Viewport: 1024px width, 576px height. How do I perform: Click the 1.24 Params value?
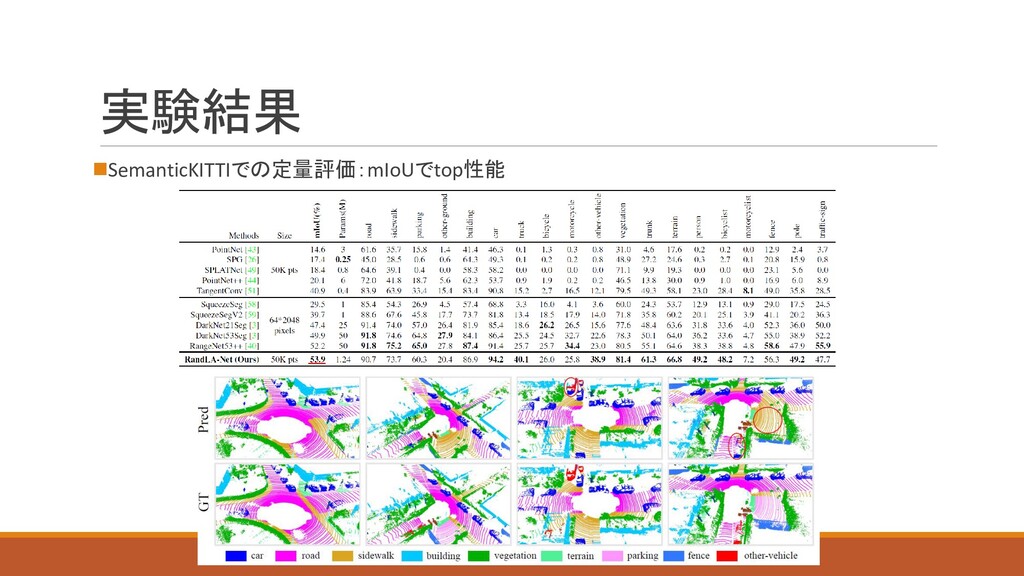[x=343, y=359]
